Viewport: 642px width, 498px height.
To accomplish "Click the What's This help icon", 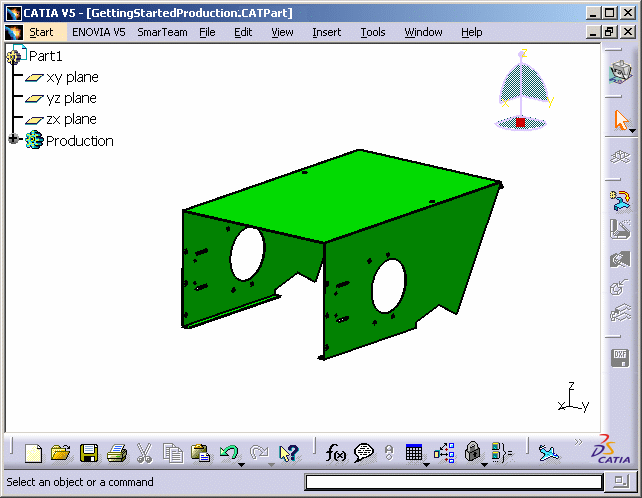I will click(289, 453).
